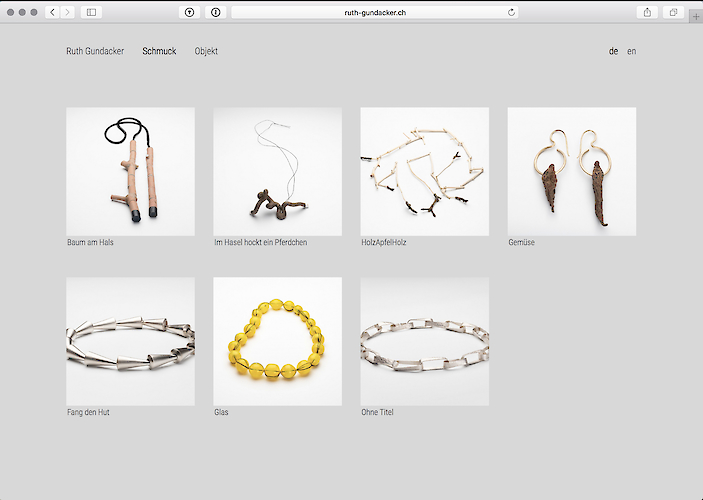The width and height of the screenshot is (703, 500).
Task: Open the Share menu icon
Action: coord(647,12)
